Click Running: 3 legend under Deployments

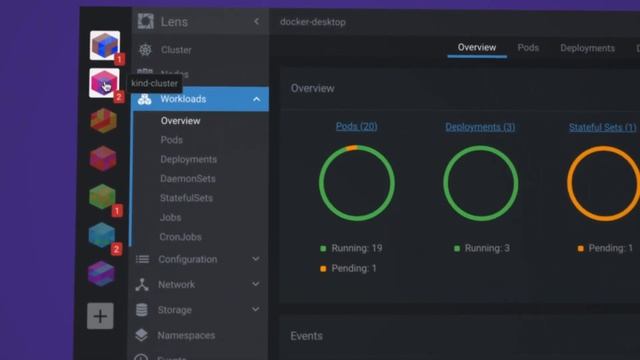coord(482,248)
